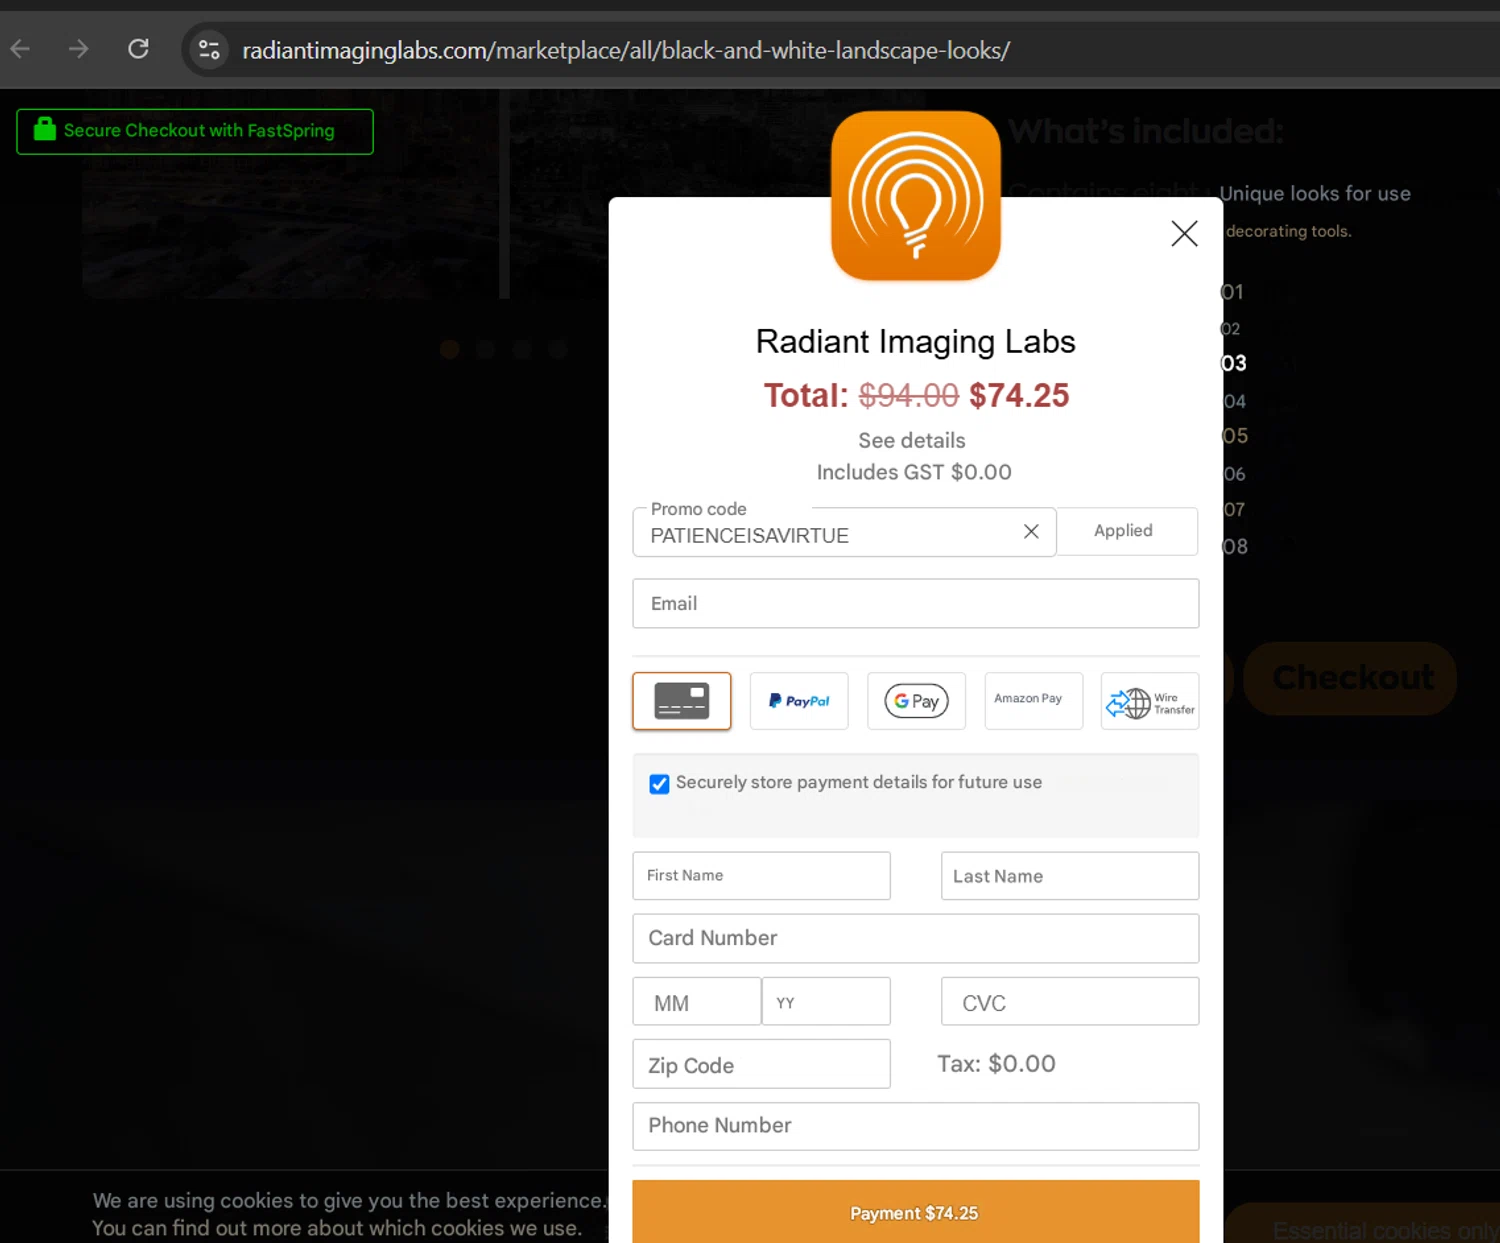The height and width of the screenshot is (1243, 1500).
Task: Click the discounted total $74.25 text
Action: pos(1019,395)
